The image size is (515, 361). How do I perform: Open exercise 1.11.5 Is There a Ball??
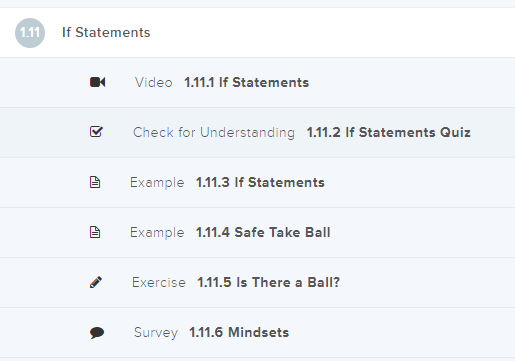(x=269, y=282)
